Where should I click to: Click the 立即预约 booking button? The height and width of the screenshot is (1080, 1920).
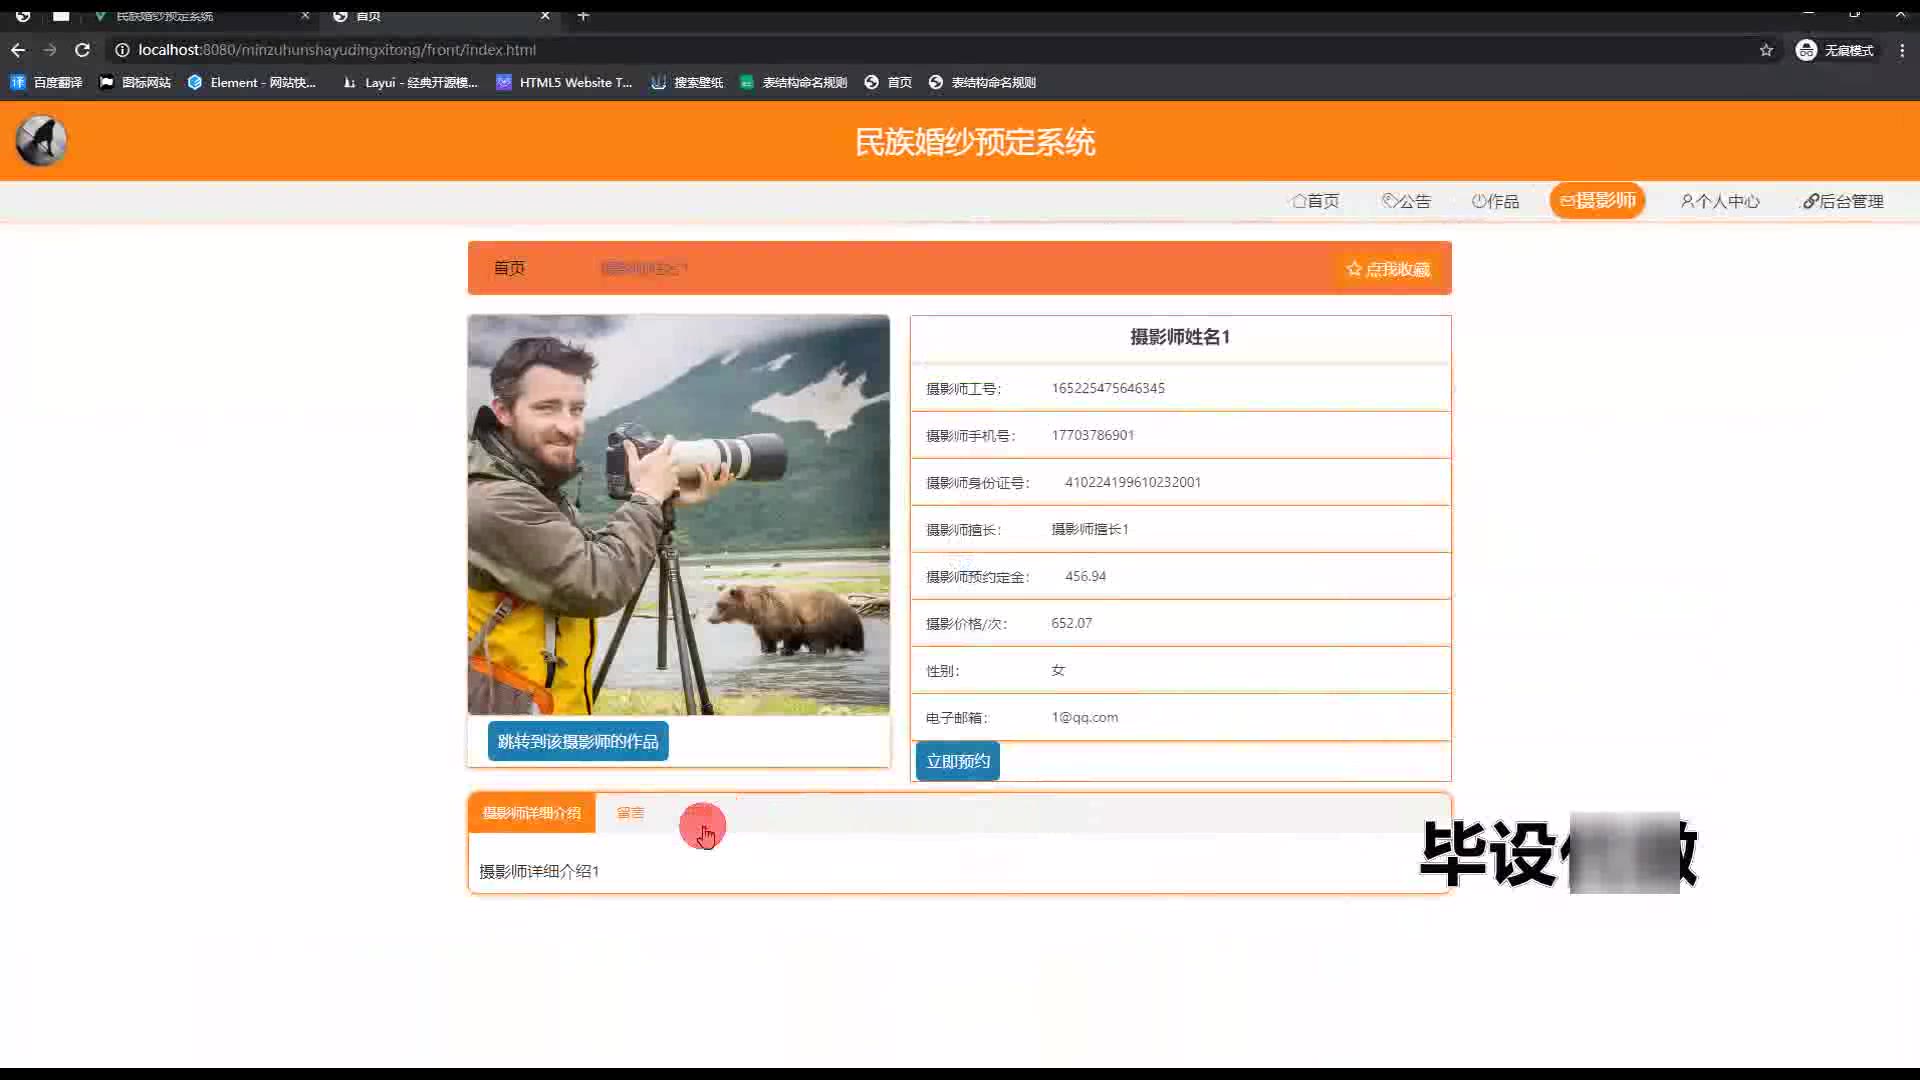(x=958, y=761)
